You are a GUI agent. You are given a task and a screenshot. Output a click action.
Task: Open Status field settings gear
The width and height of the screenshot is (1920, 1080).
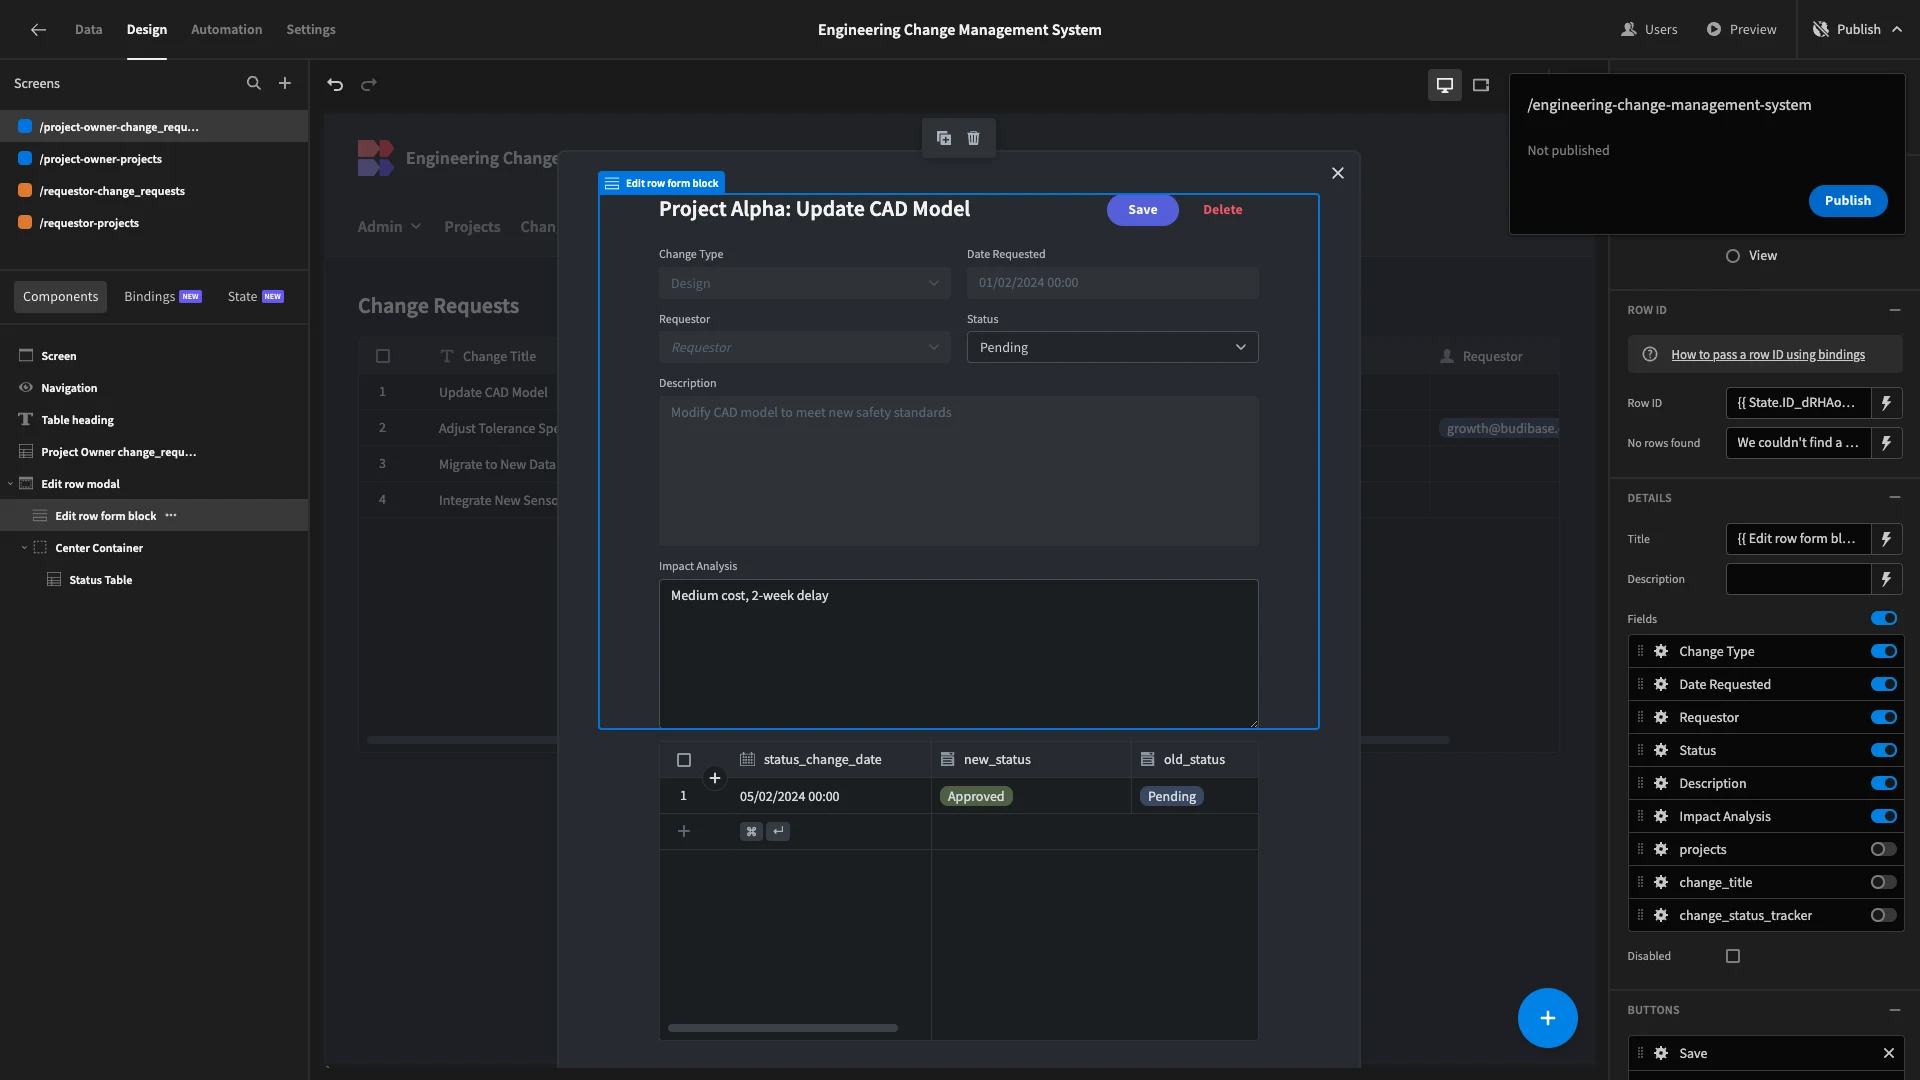[x=1661, y=750]
